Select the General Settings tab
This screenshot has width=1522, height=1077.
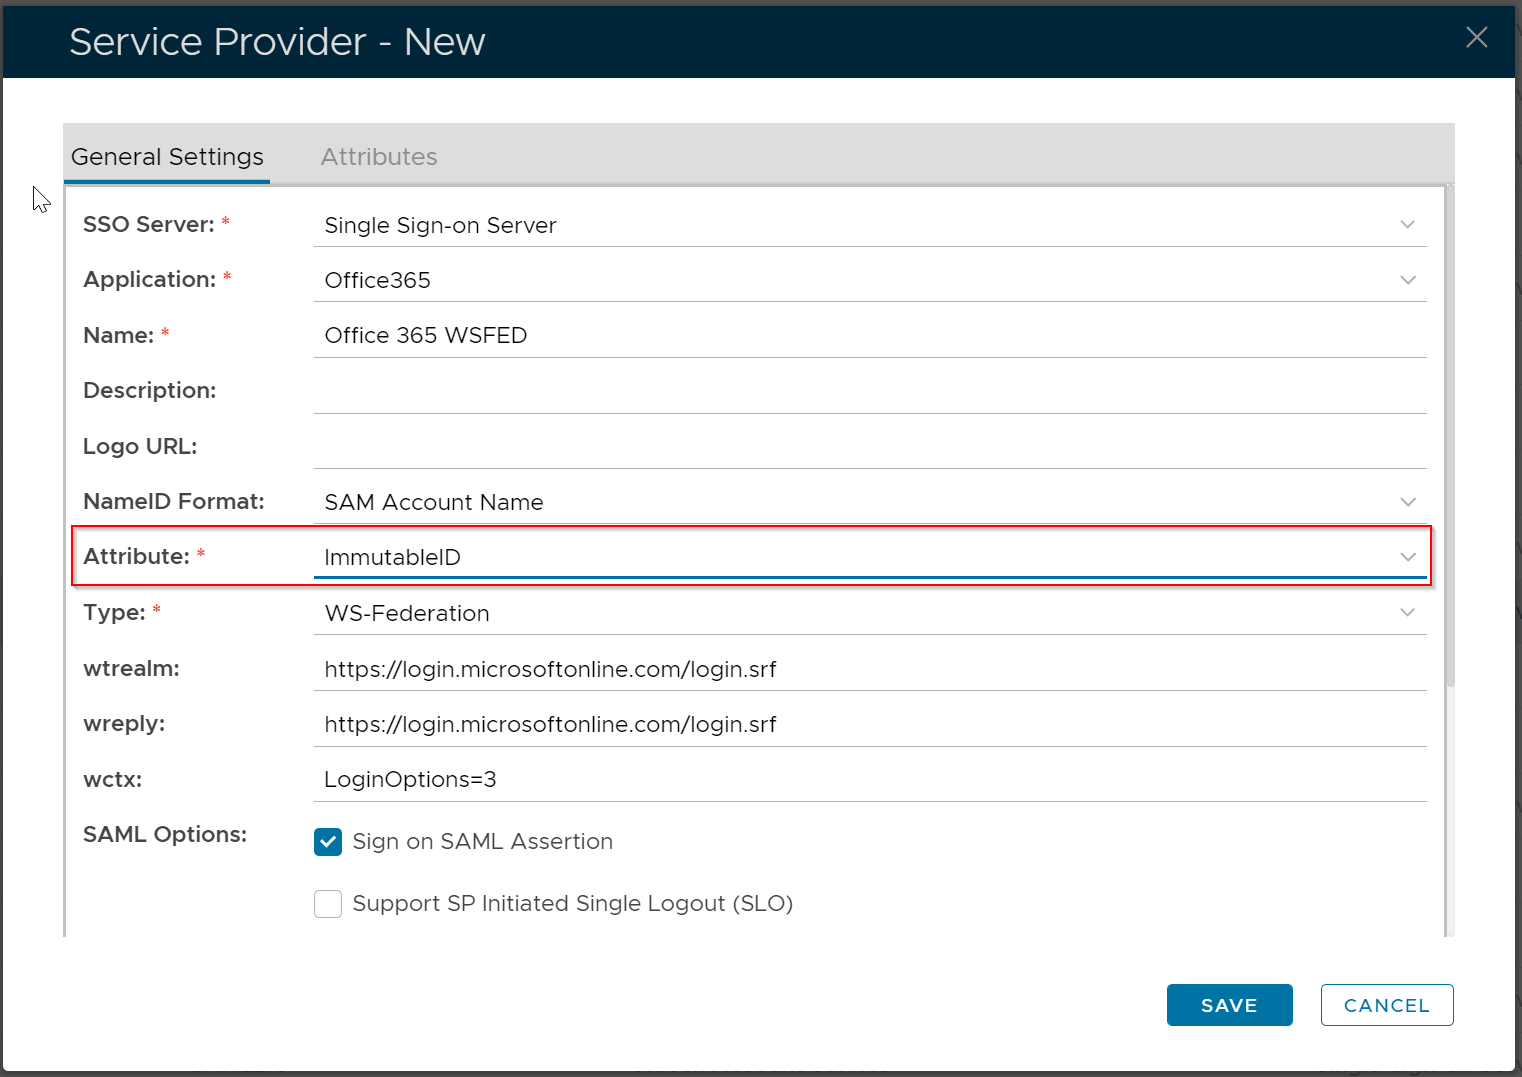(167, 157)
